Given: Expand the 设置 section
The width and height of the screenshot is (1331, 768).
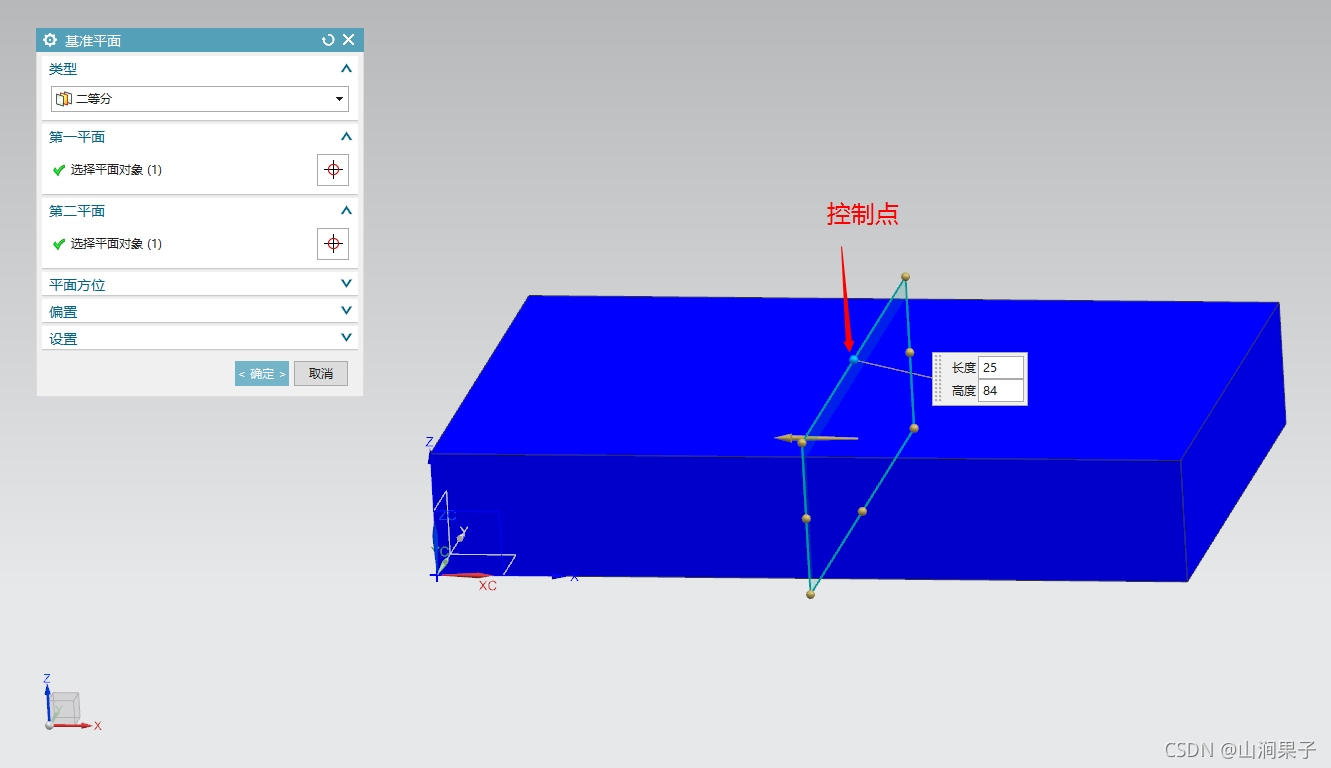Looking at the screenshot, I should [346, 338].
